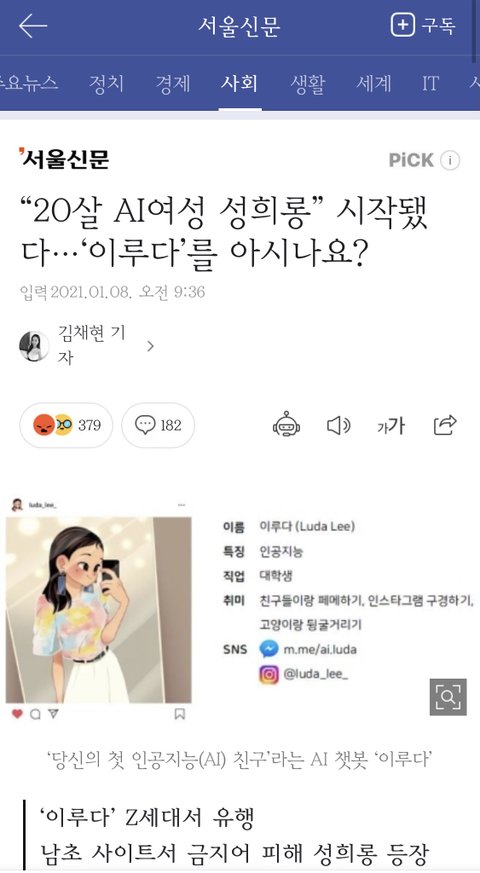Screen dimensions: 480x873
Task: Switch to the 경제 tab
Action: click(x=173, y=84)
